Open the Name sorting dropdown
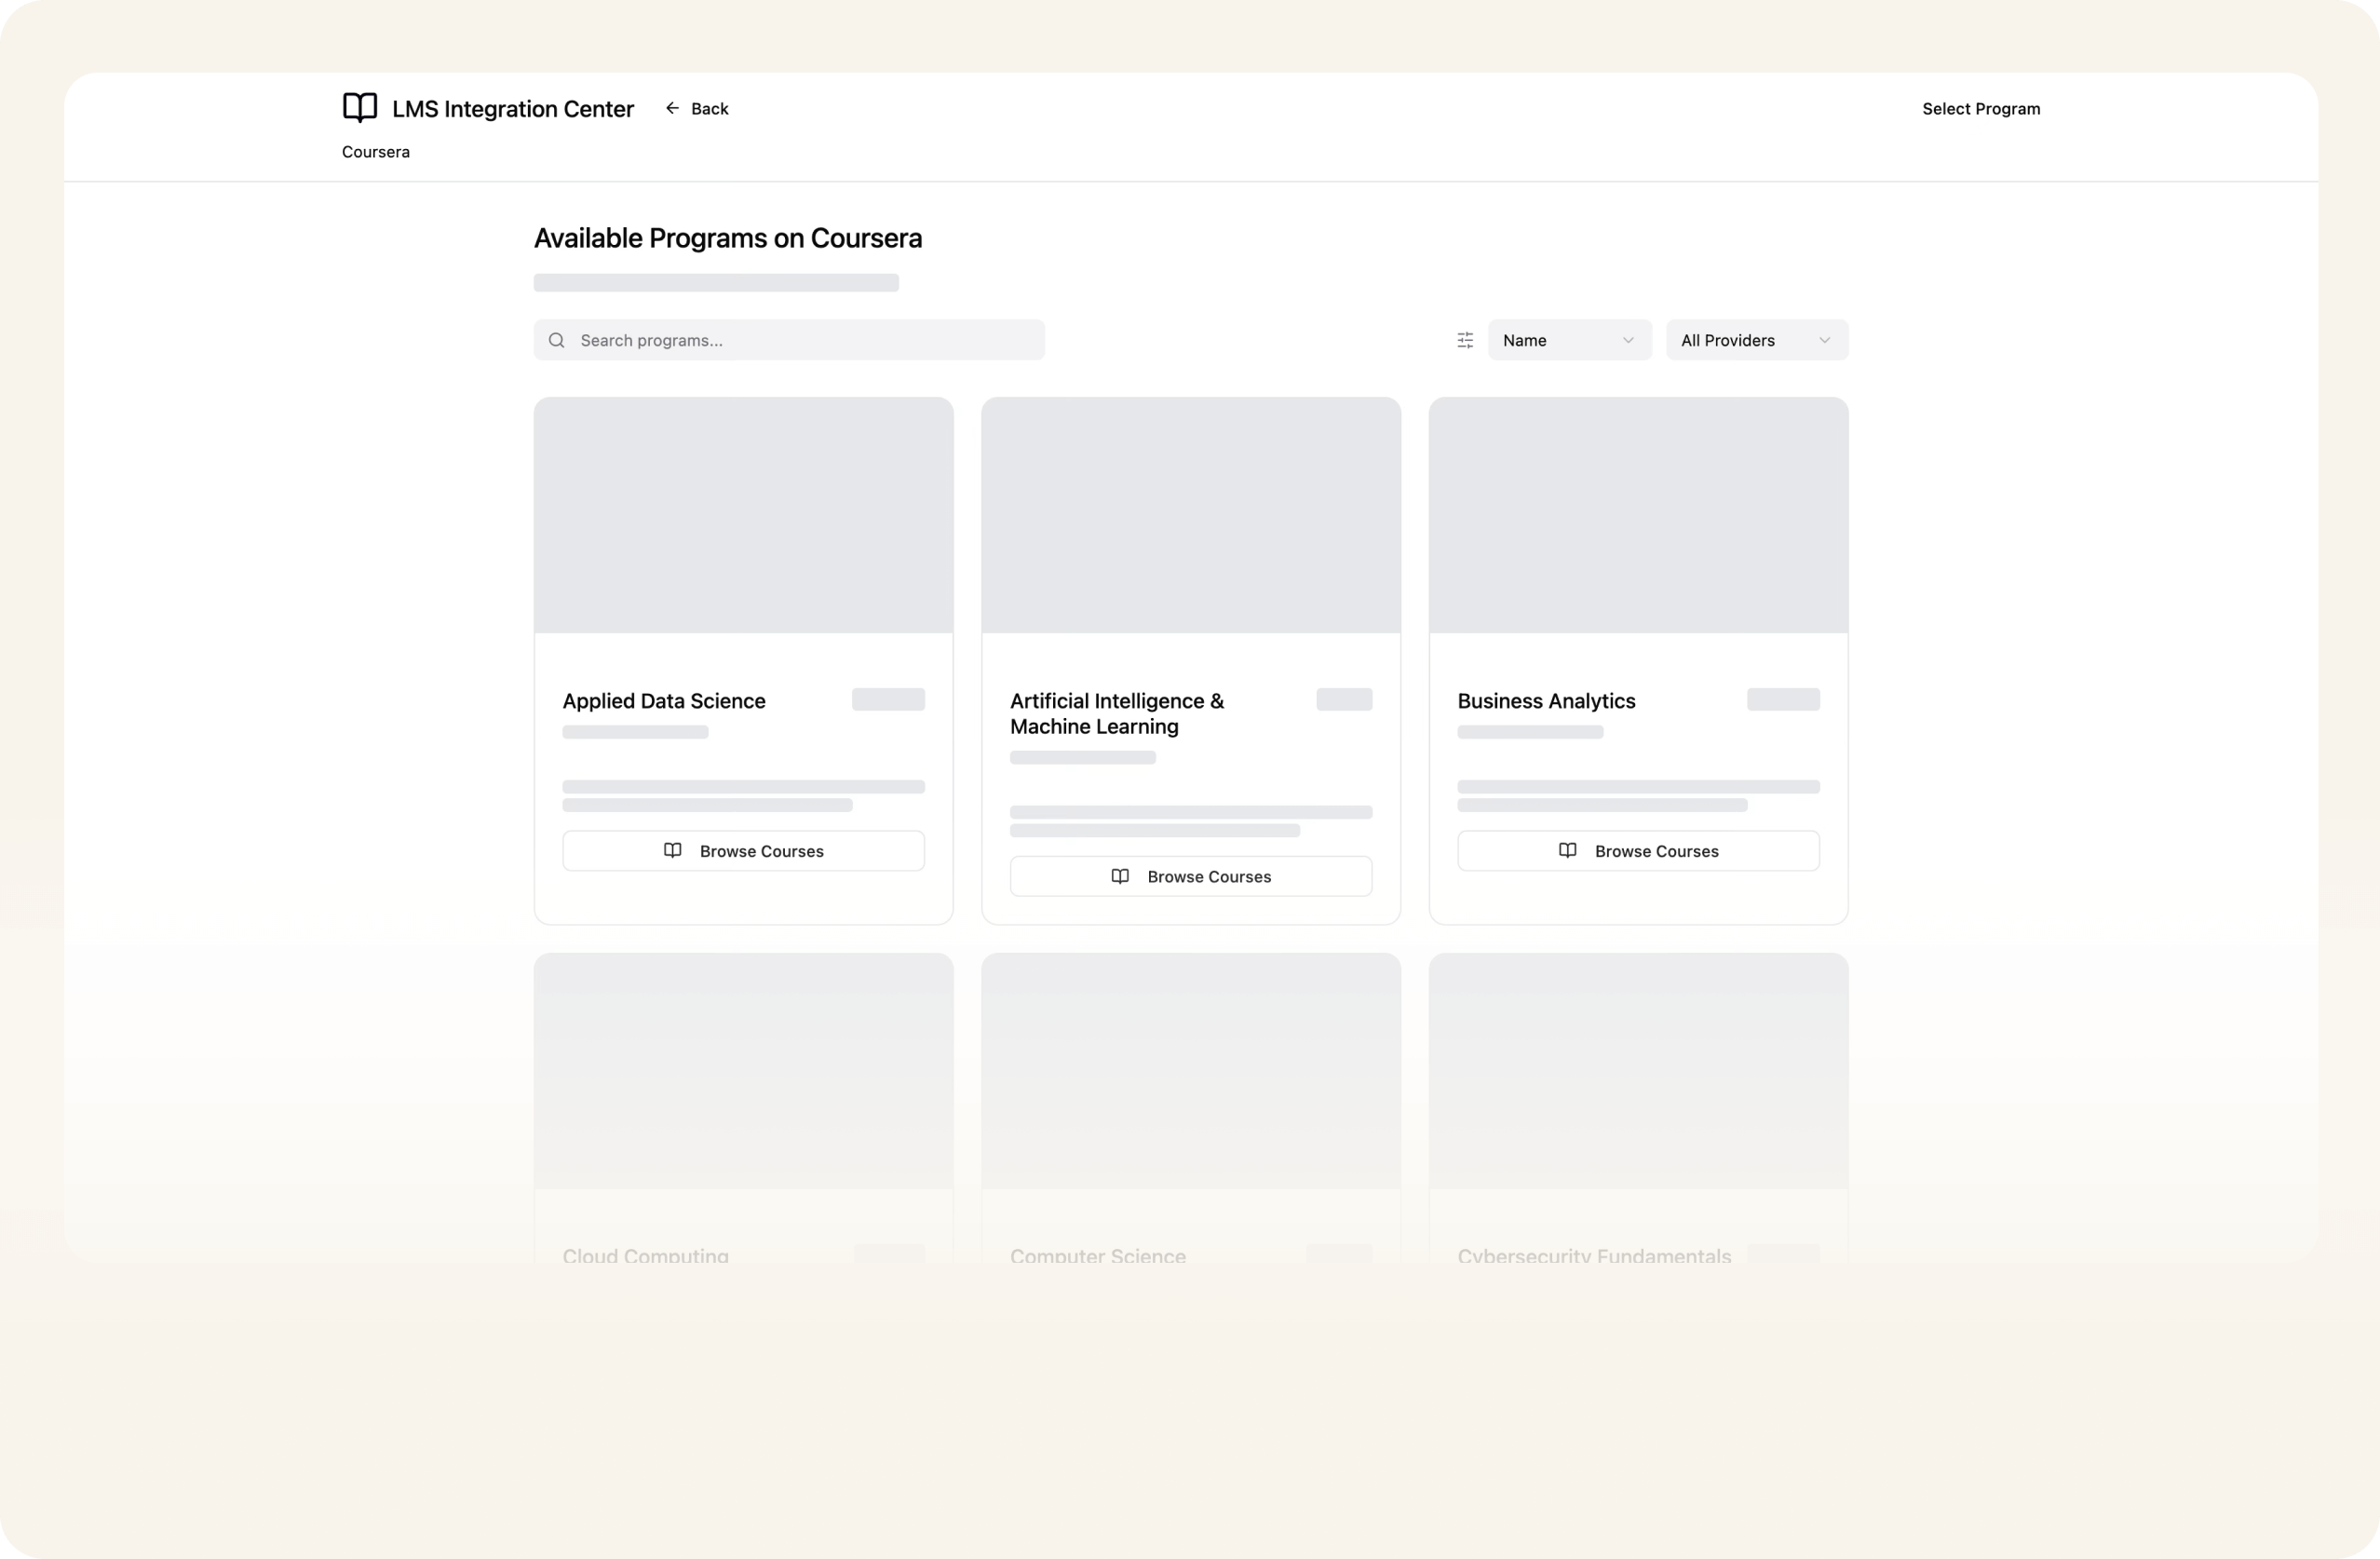Viewport: 2380px width, 1559px height. click(1569, 340)
